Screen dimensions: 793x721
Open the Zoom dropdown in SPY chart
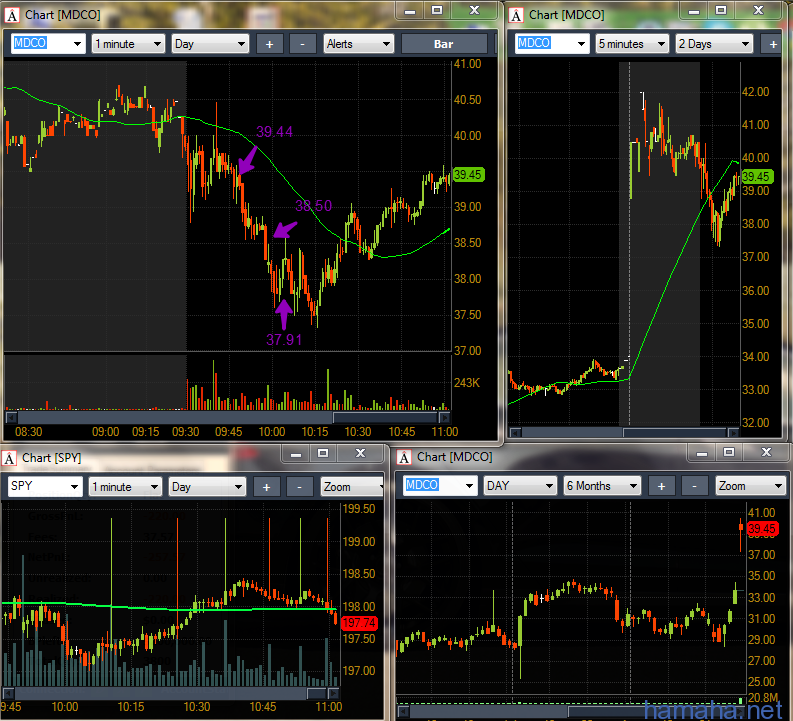tap(352, 487)
